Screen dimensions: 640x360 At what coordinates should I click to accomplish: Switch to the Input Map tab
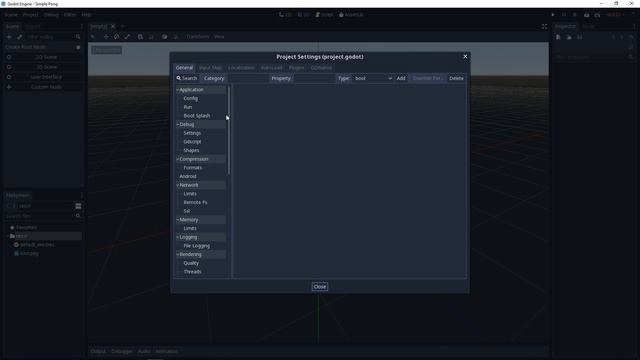pos(210,68)
